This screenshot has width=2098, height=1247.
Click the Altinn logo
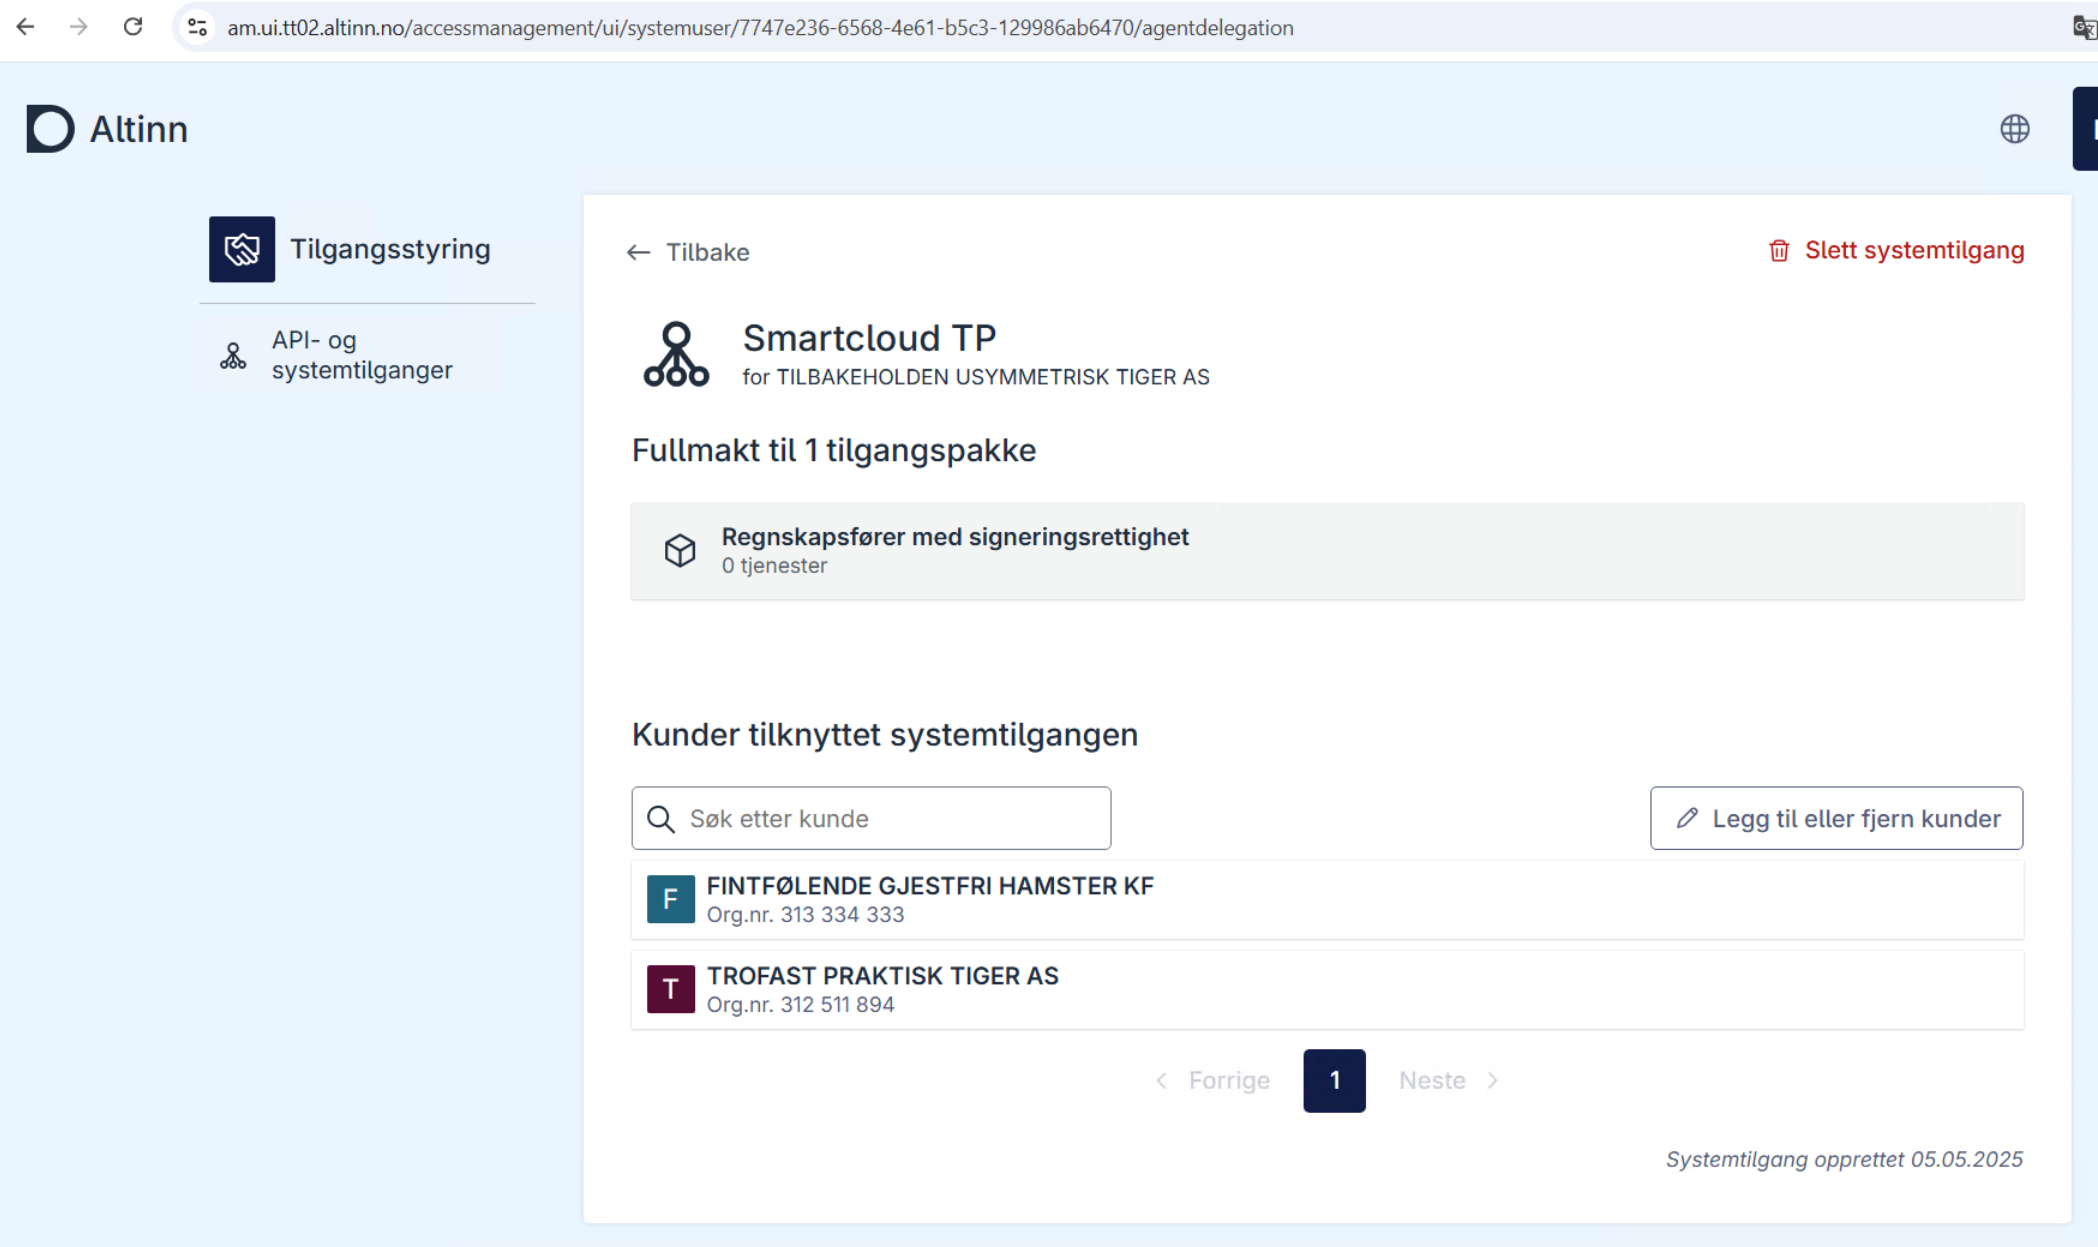pos(107,129)
